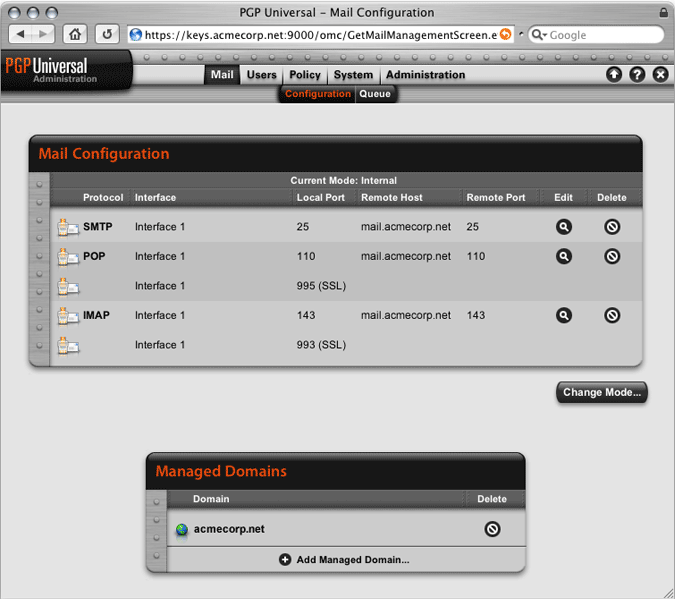The width and height of the screenshot is (675, 599).
Task: Click the 993 (SSL) local port value
Action: click(x=321, y=345)
